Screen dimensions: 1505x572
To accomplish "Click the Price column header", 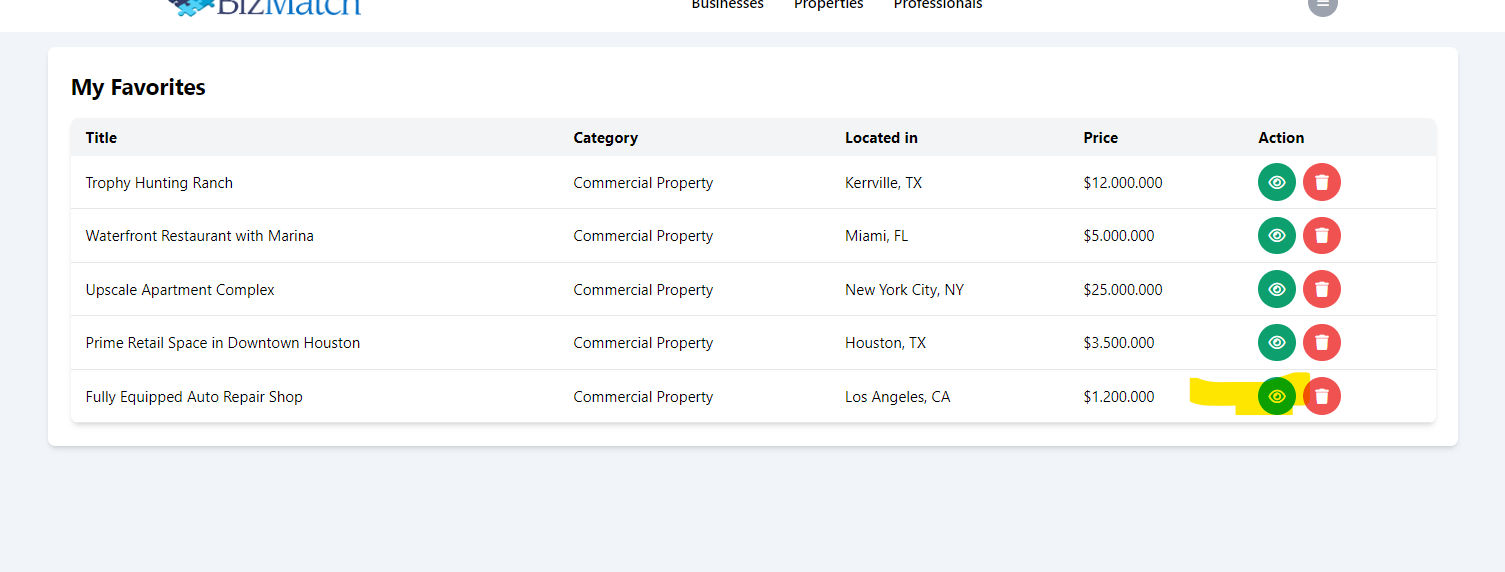I will click(1100, 138).
